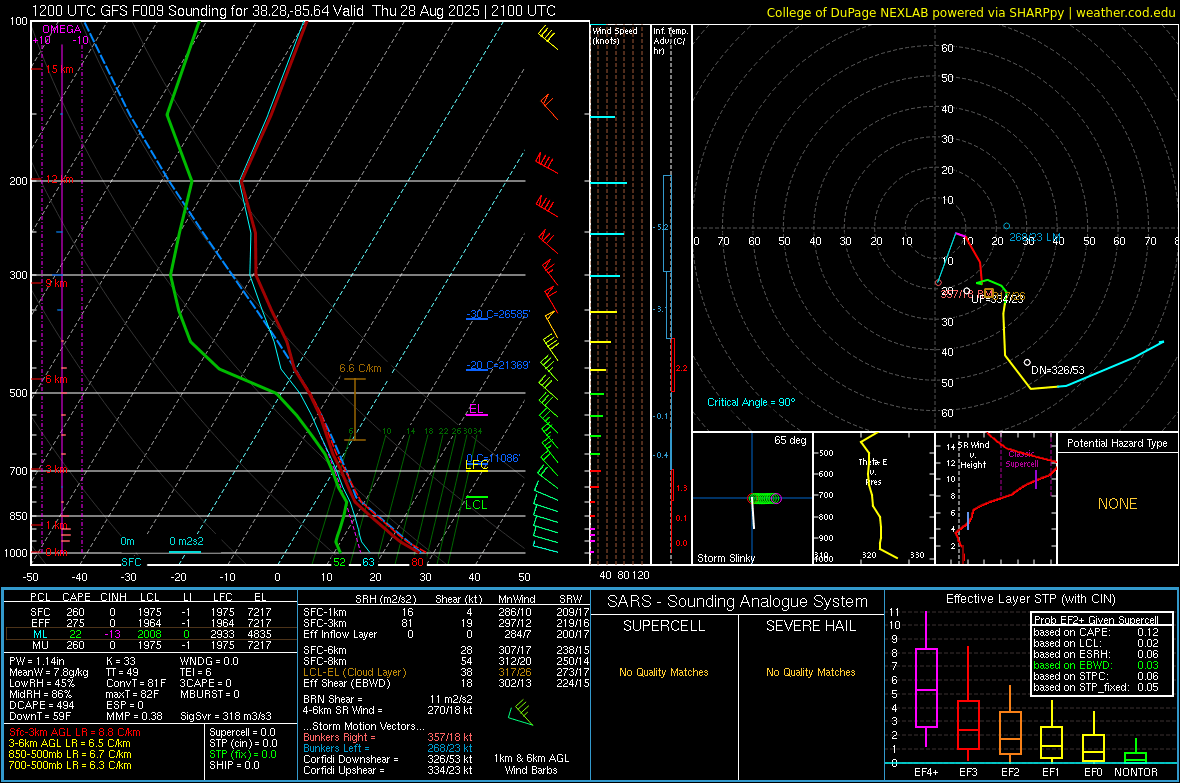Image resolution: width=1180 pixels, height=783 pixels.
Task: Click the Theta-E v. Pres panel title
Action: (873, 472)
